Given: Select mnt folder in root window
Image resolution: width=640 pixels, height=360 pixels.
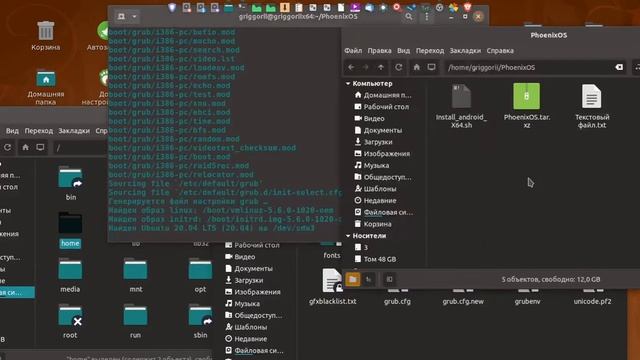Looking at the screenshot, I should [x=136, y=276].
